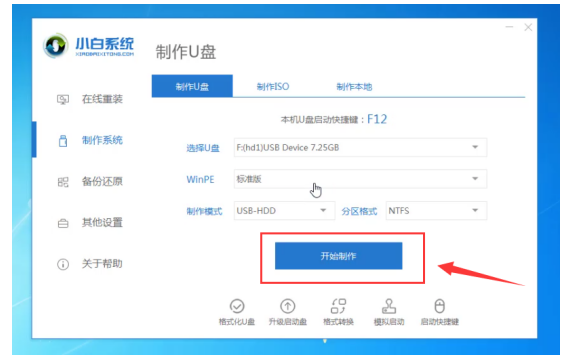Minimize the 小白系统 window

pos(509,27)
